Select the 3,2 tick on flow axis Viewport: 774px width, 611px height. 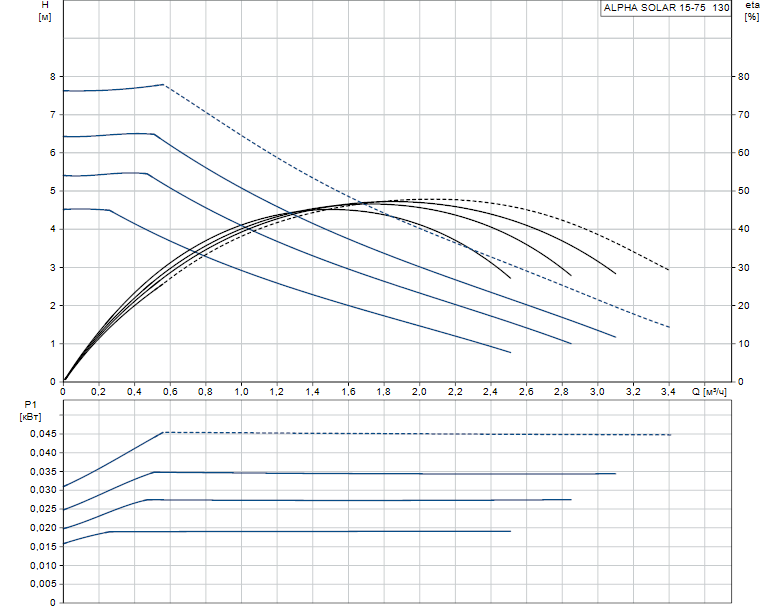[x=633, y=392]
